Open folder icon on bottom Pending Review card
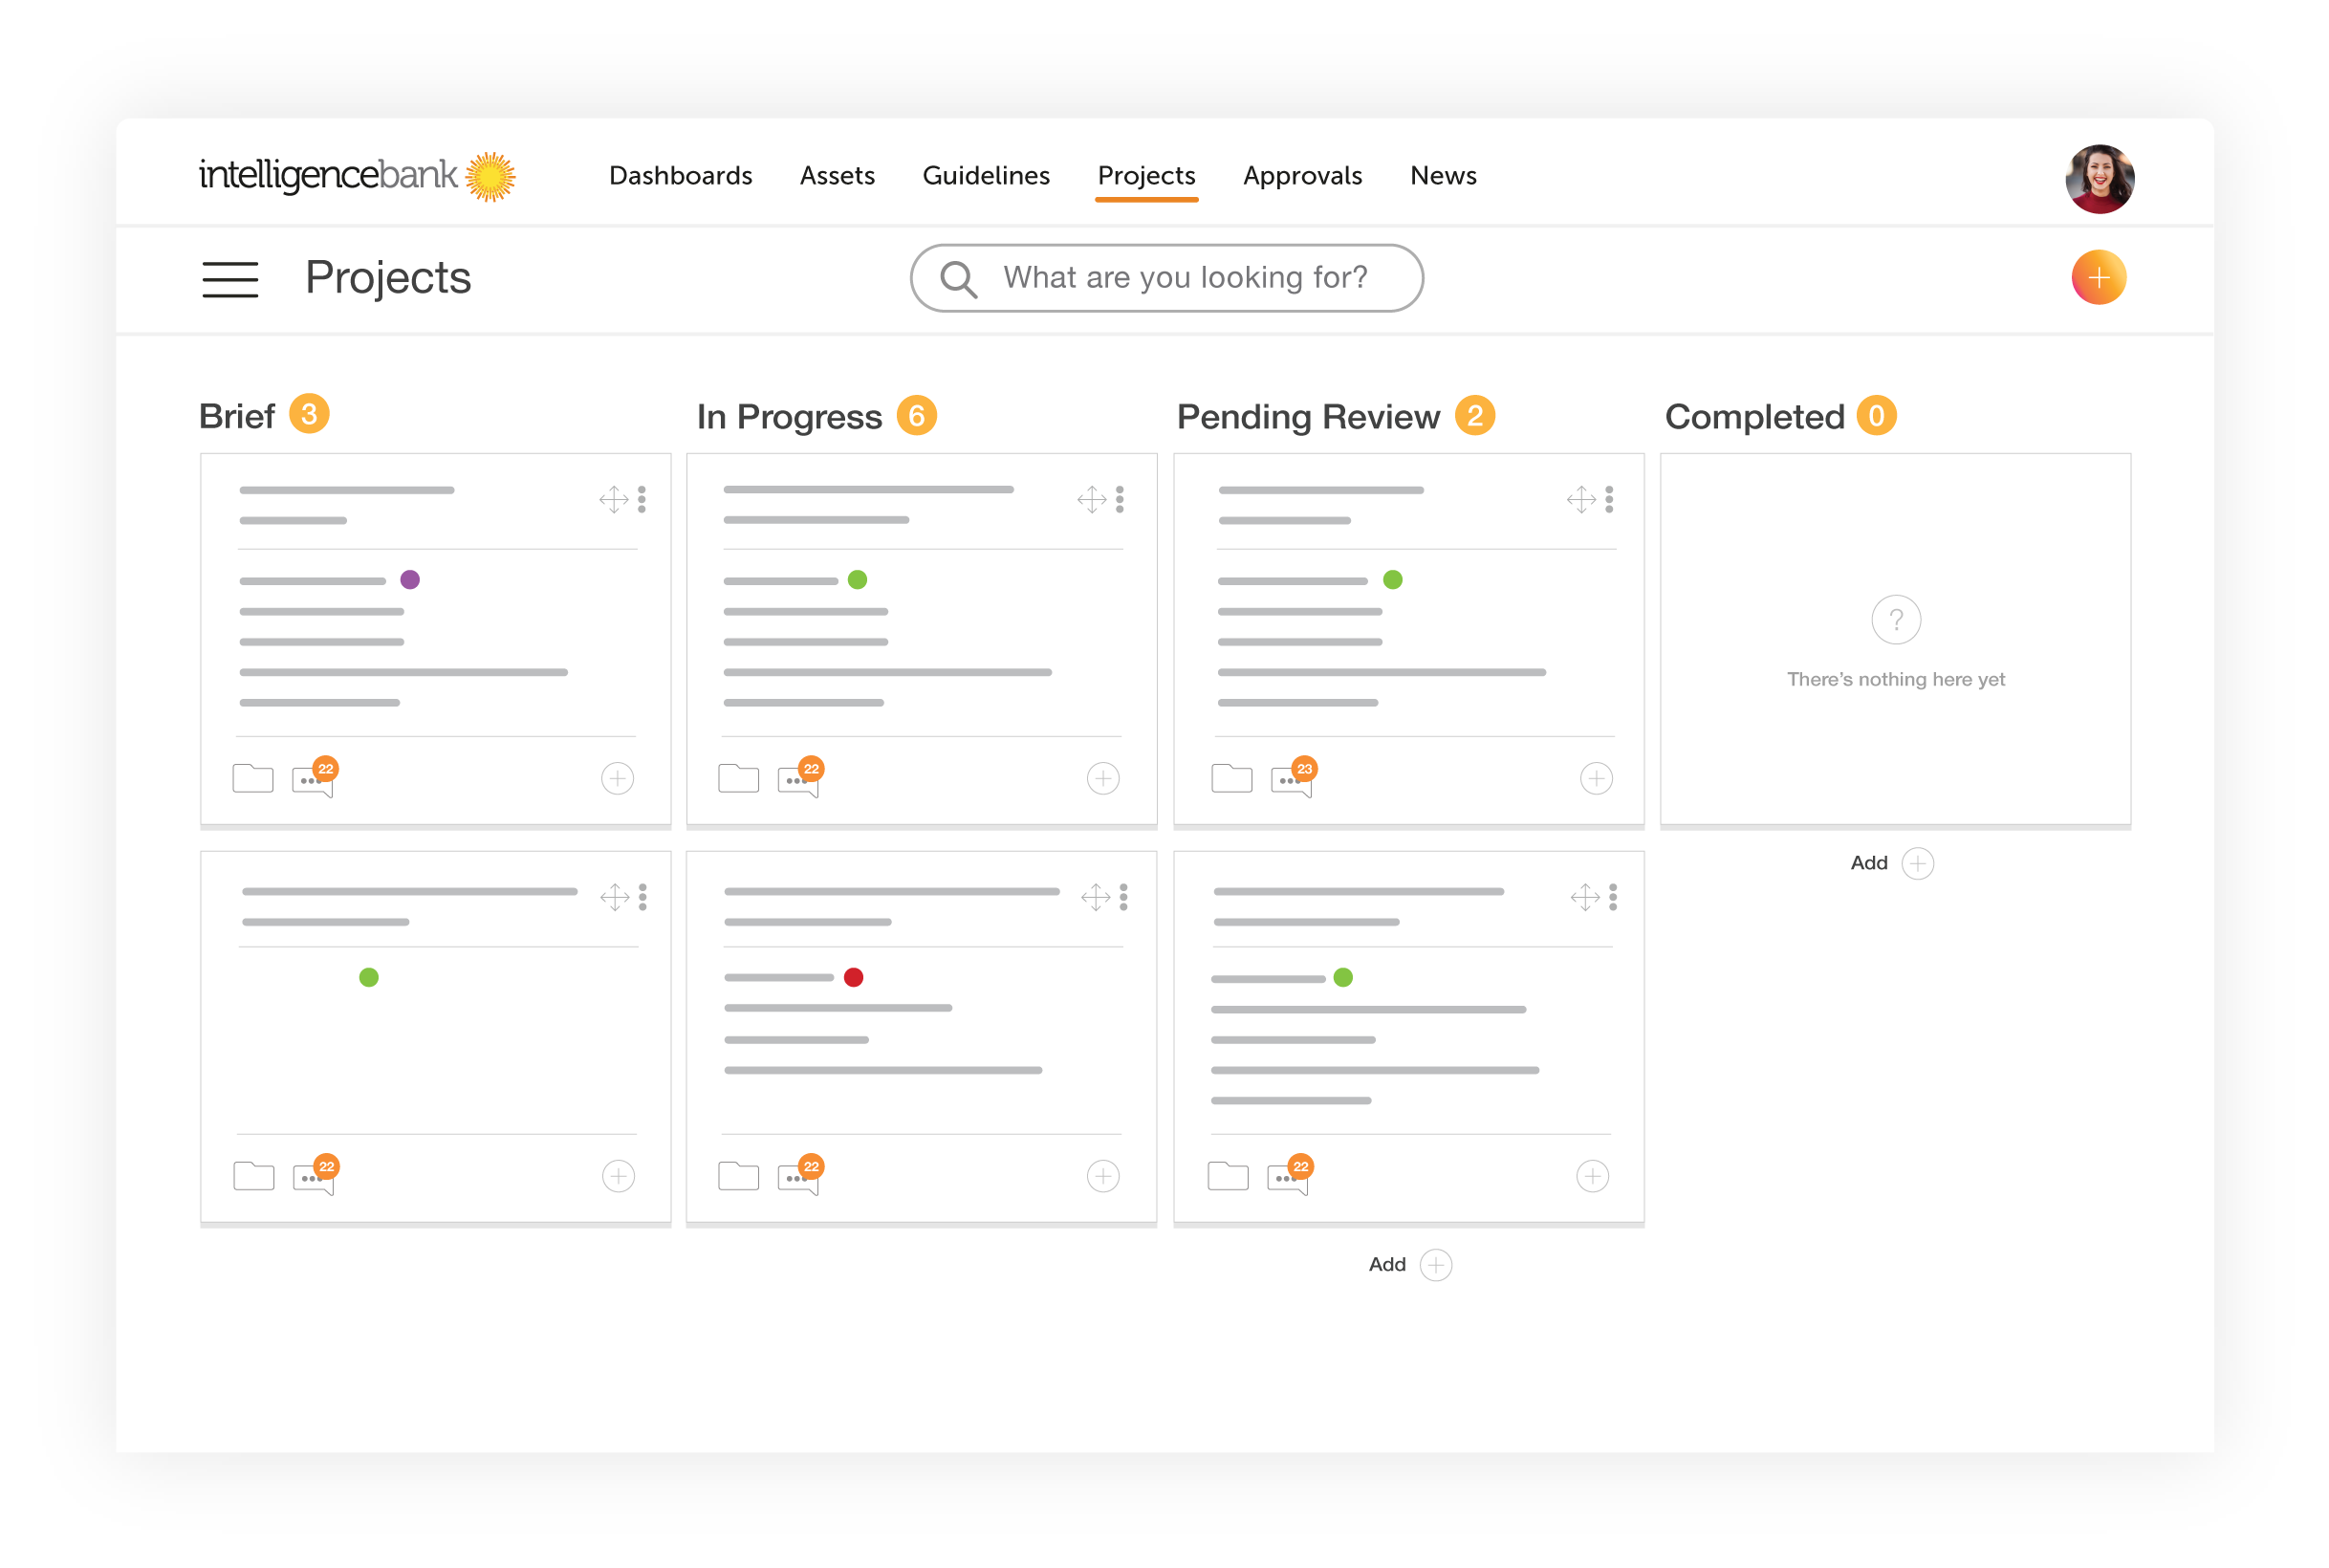 pyautogui.click(x=1227, y=1176)
